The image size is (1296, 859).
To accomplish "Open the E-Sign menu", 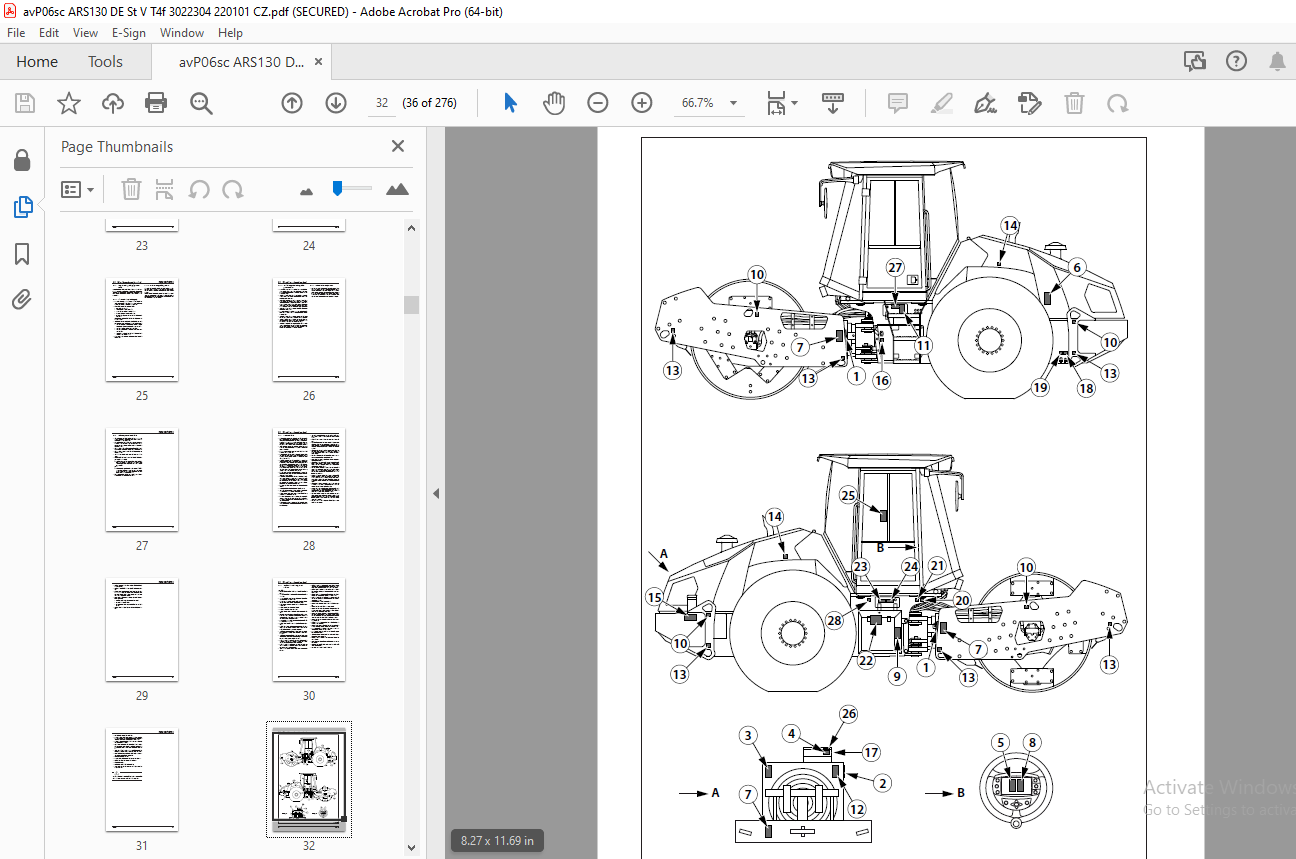I will pos(129,33).
